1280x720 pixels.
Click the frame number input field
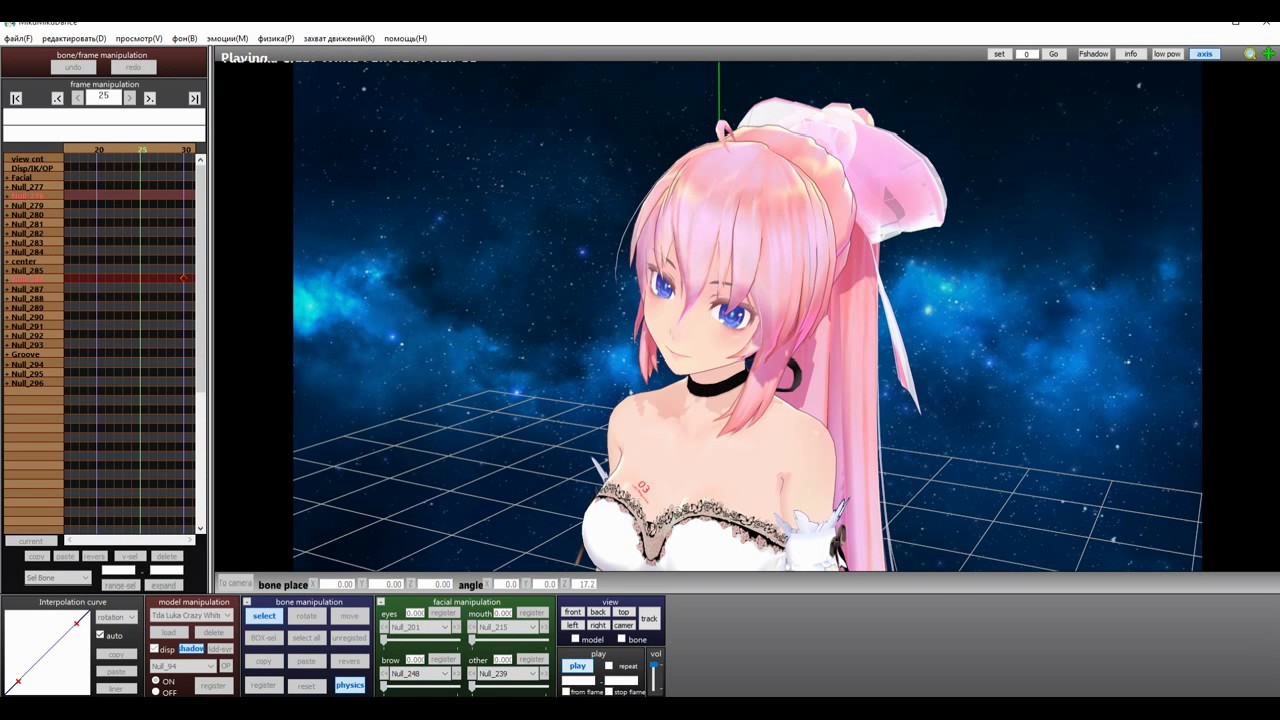104,97
